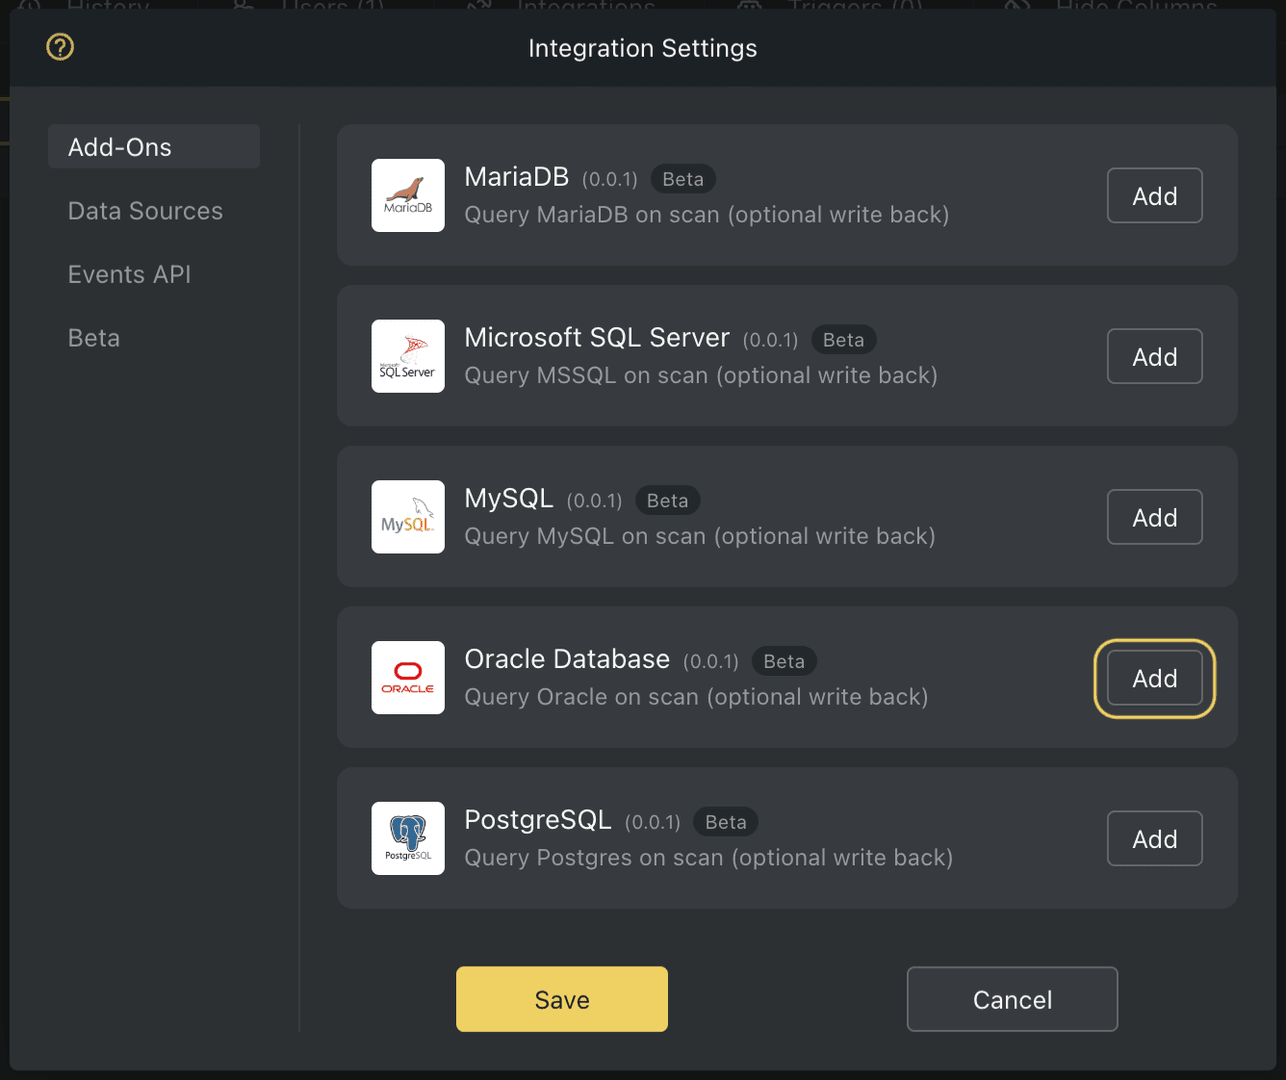The image size is (1286, 1080).
Task: Click the help question mark icon
Action: coord(60,47)
